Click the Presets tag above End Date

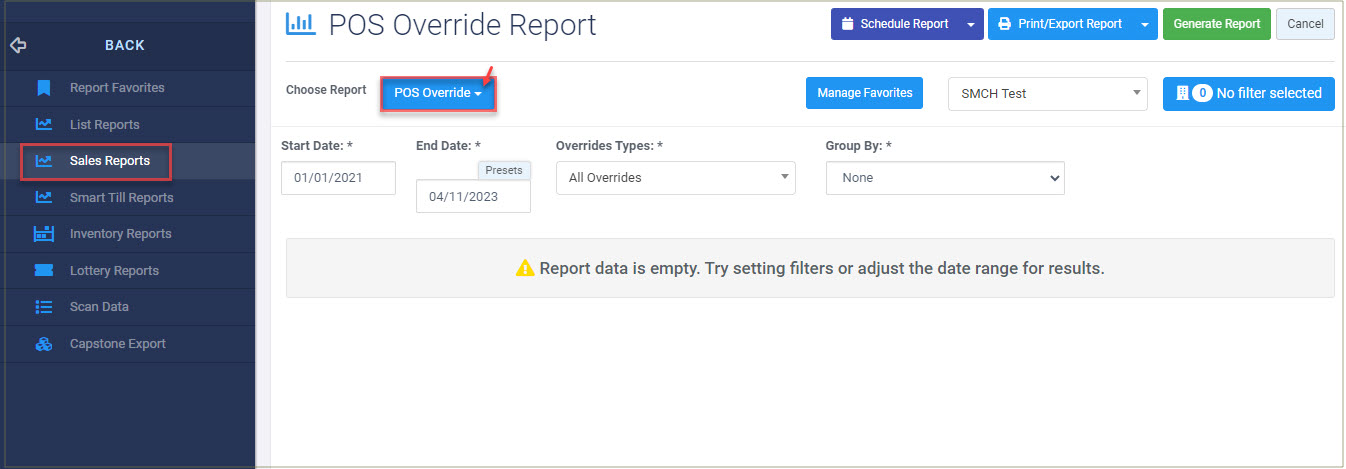[504, 171]
